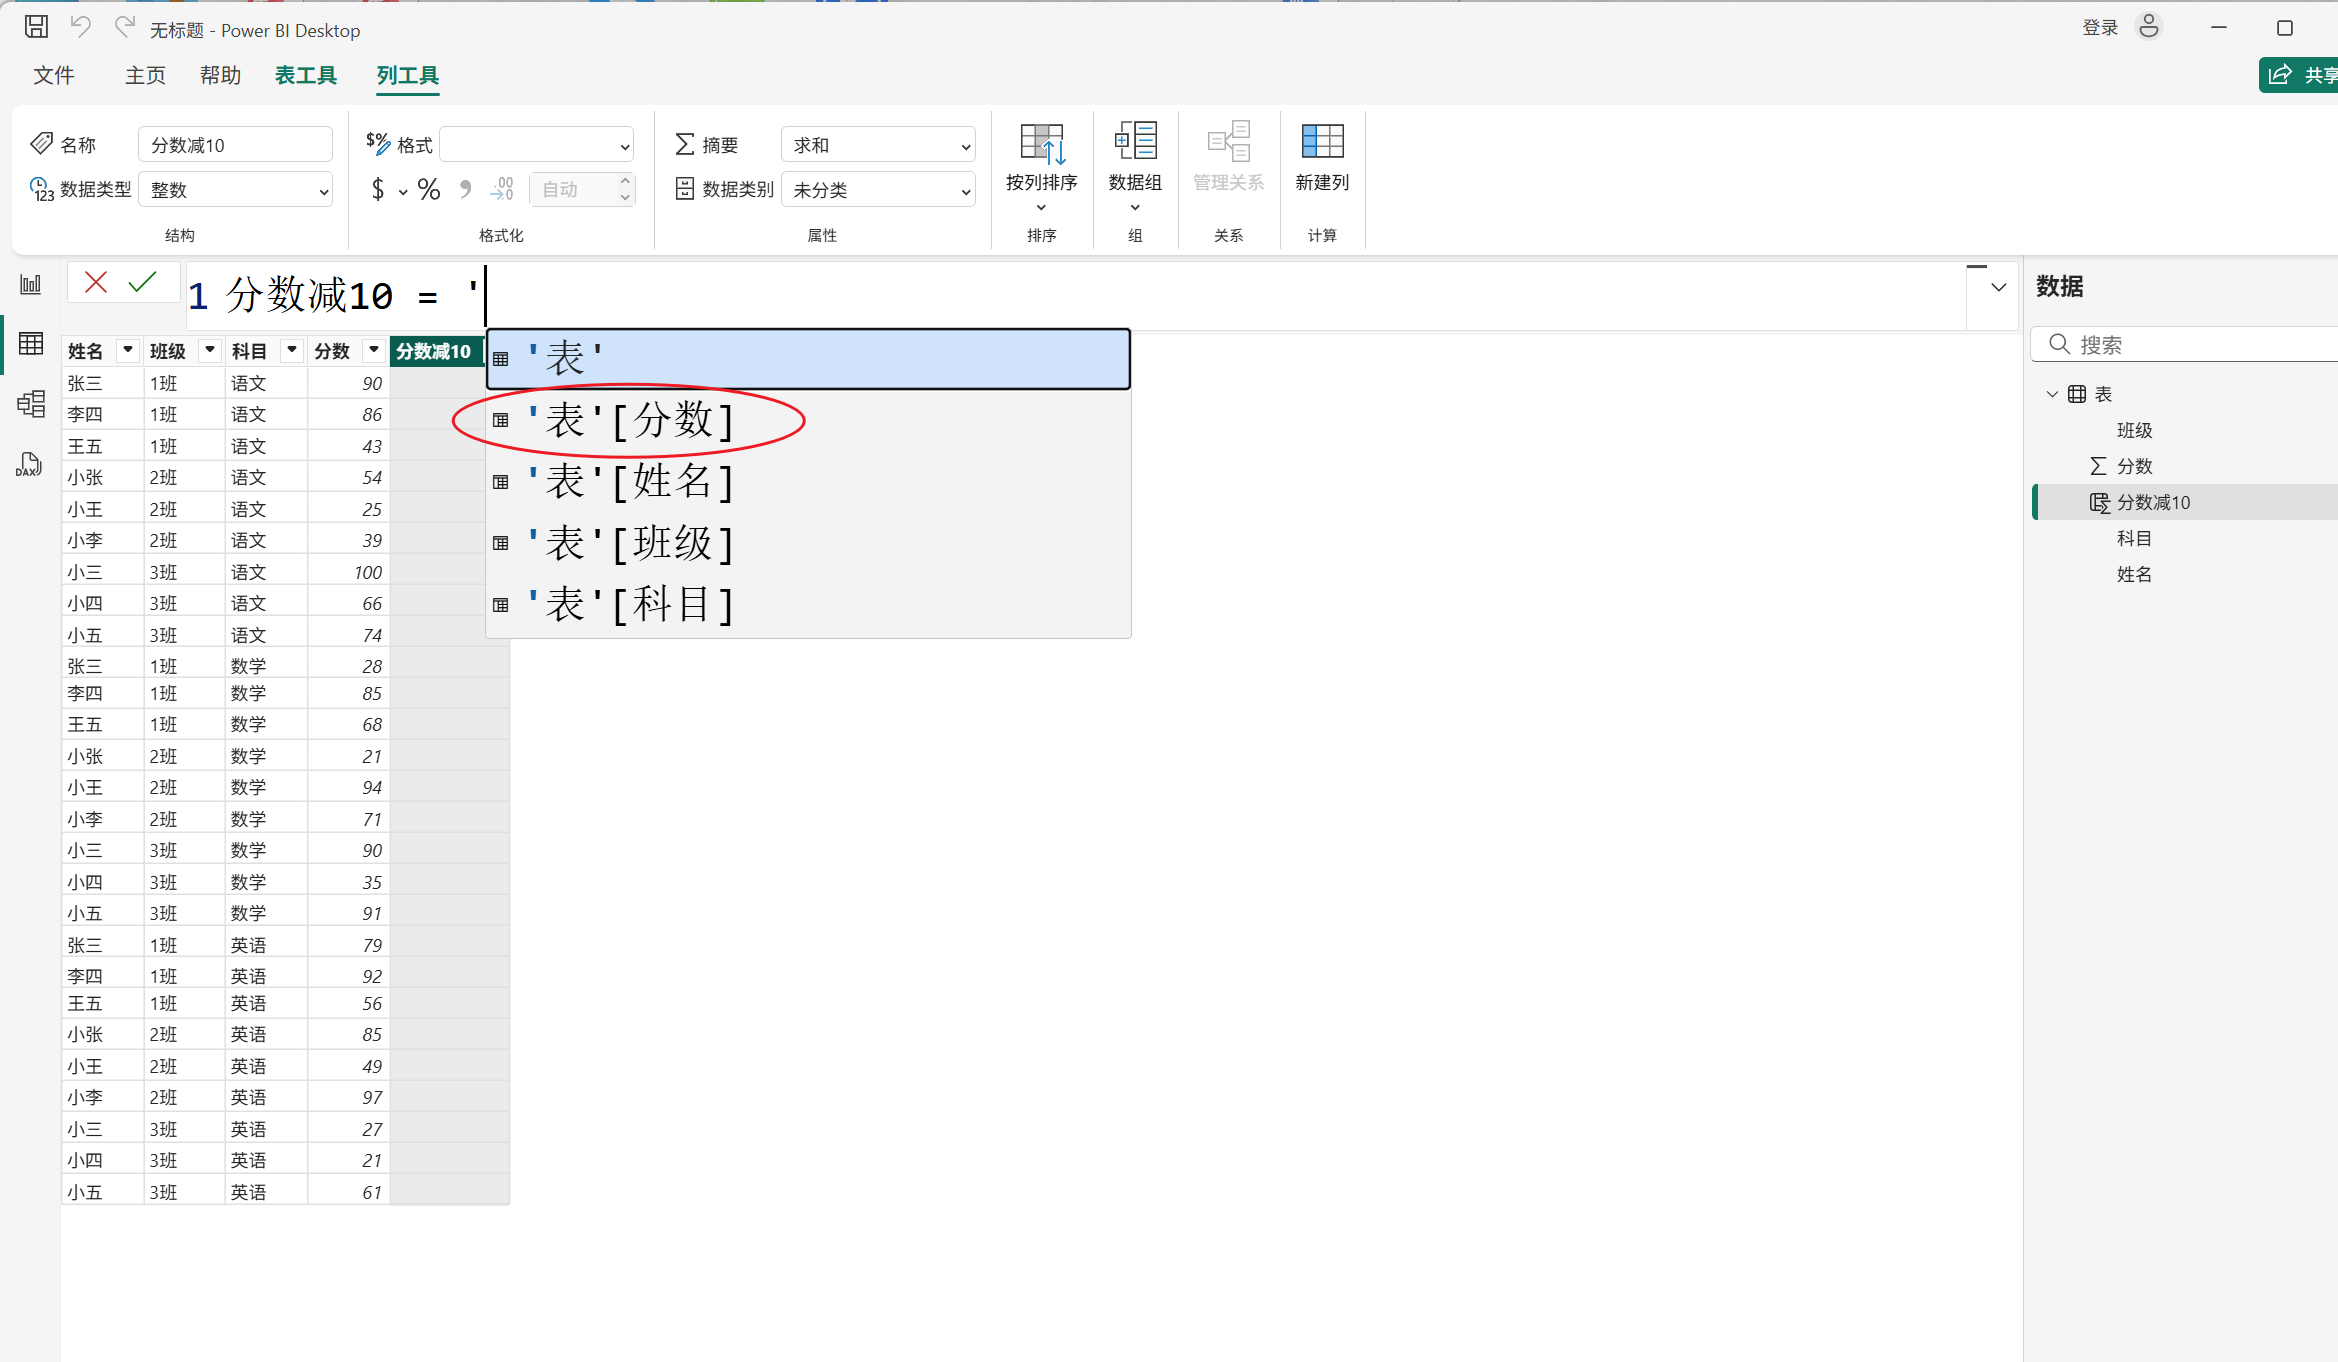
Task: Commit the formula with the green checkmark
Action: [143, 283]
